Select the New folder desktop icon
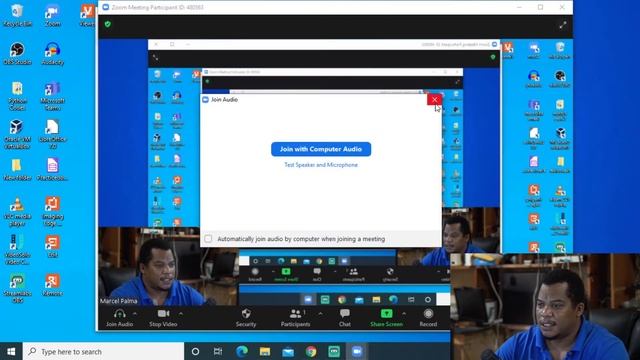This screenshot has height=360, width=640. 17,169
